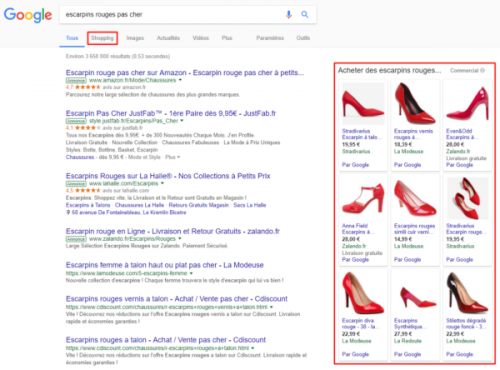Open the Images tab
The image size is (500, 370).
[x=135, y=38]
